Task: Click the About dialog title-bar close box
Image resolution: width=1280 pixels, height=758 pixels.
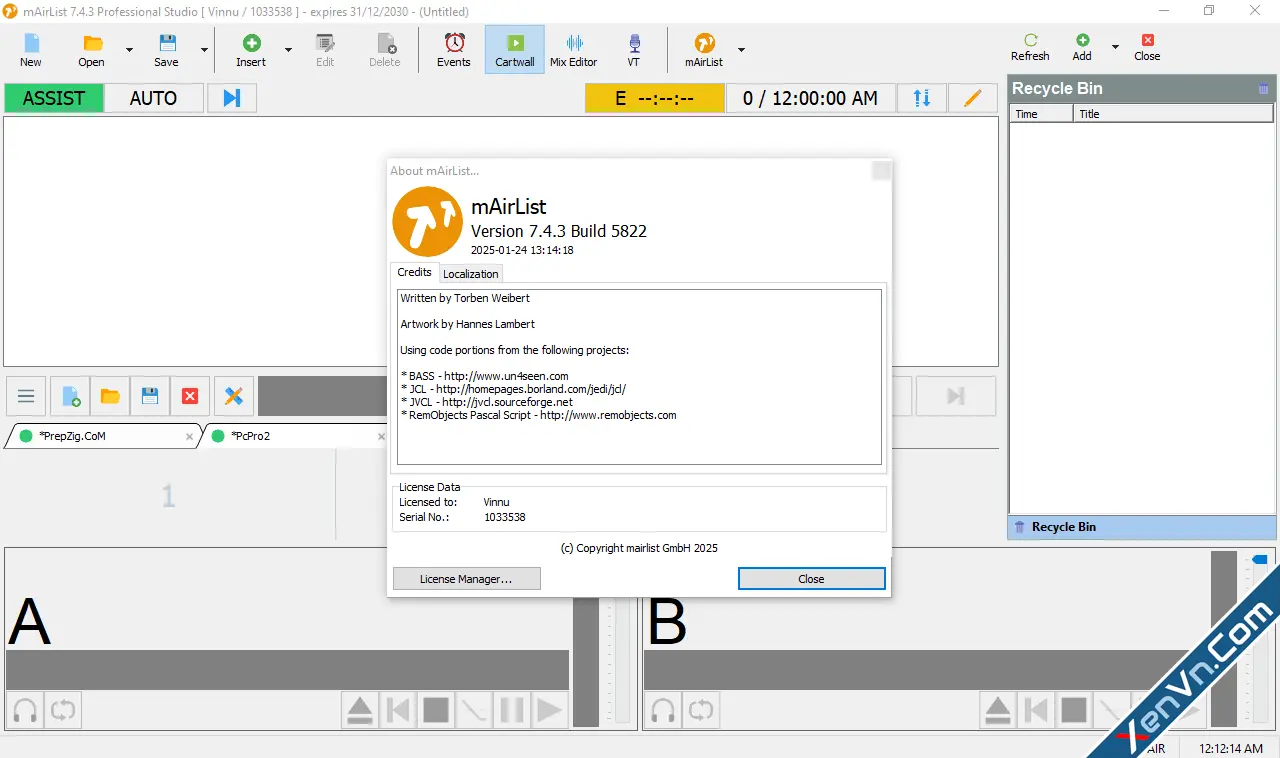Action: [x=881, y=171]
